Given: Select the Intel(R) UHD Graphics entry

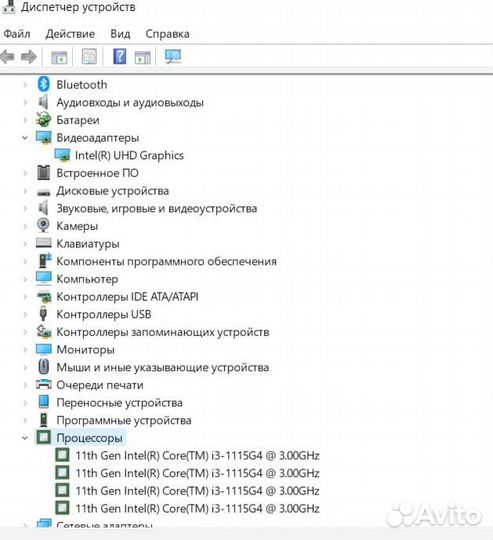Looking at the screenshot, I should point(129,155).
